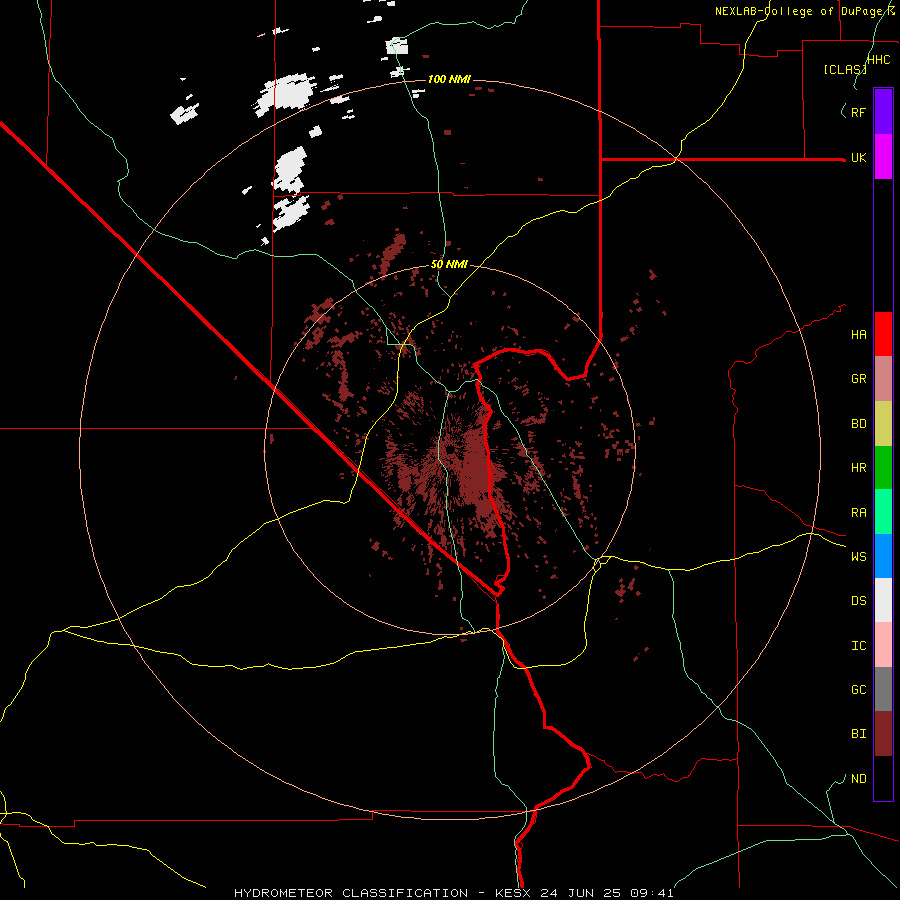900x900 pixels.
Task: Click the RF purple legend swatch
Action: coord(883,111)
